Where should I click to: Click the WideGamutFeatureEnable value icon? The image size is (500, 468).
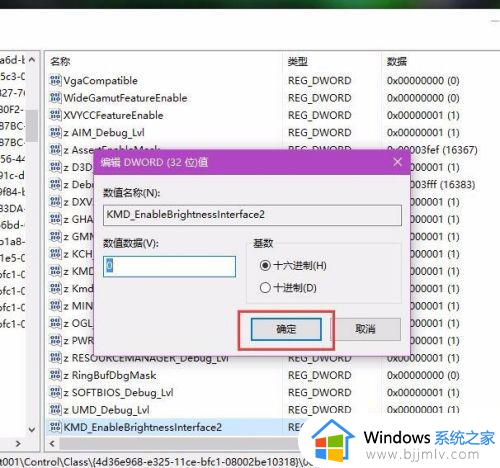tap(55, 98)
